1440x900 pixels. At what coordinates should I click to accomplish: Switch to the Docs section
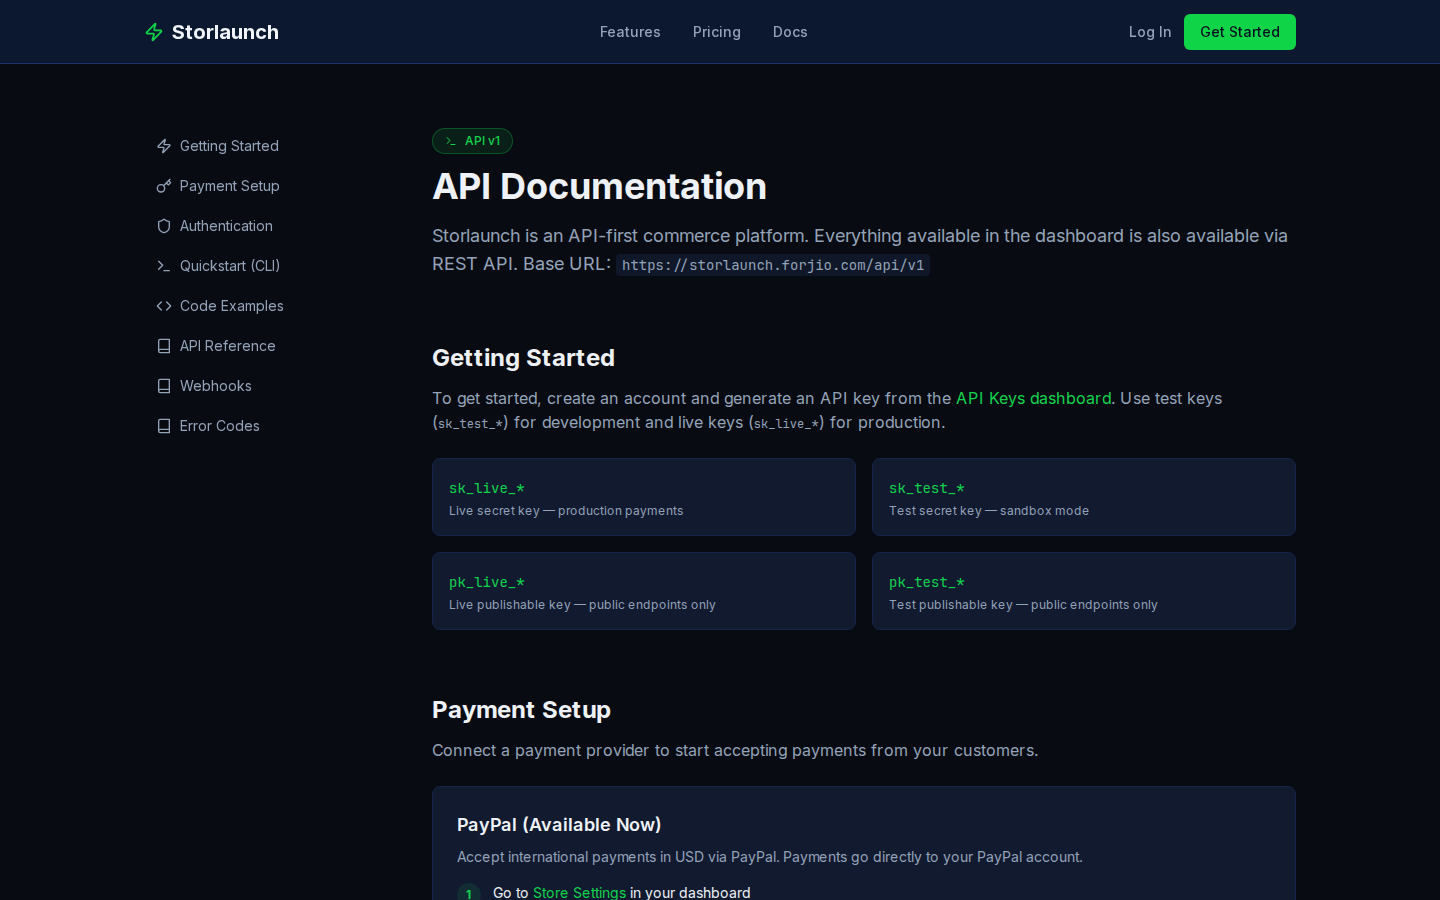(x=790, y=32)
